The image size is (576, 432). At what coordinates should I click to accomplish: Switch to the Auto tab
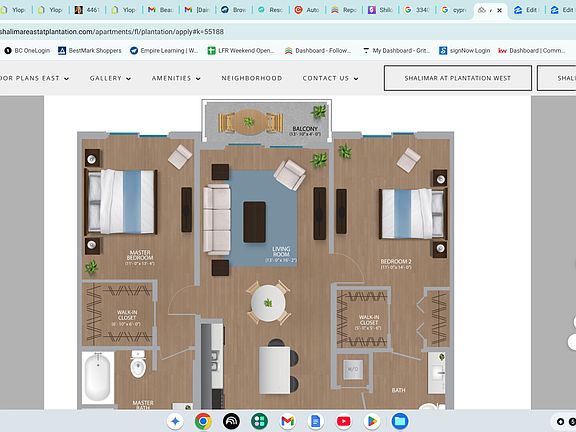pyautogui.click(x=308, y=10)
